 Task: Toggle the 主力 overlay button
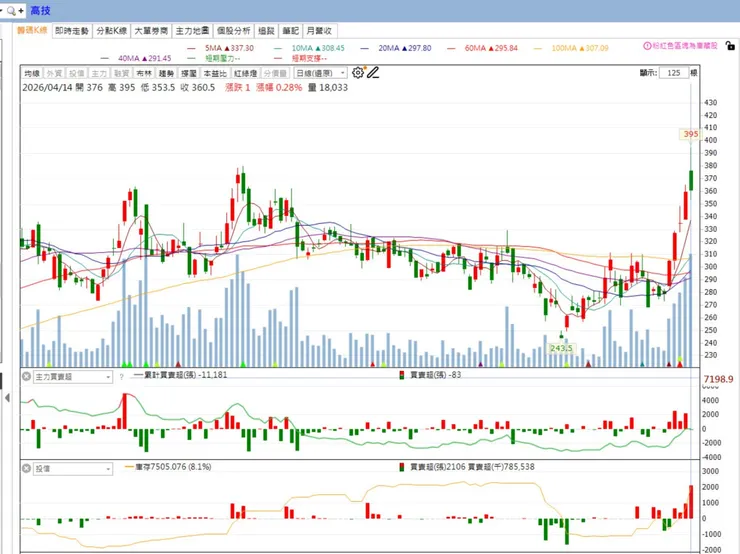point(99,73)
